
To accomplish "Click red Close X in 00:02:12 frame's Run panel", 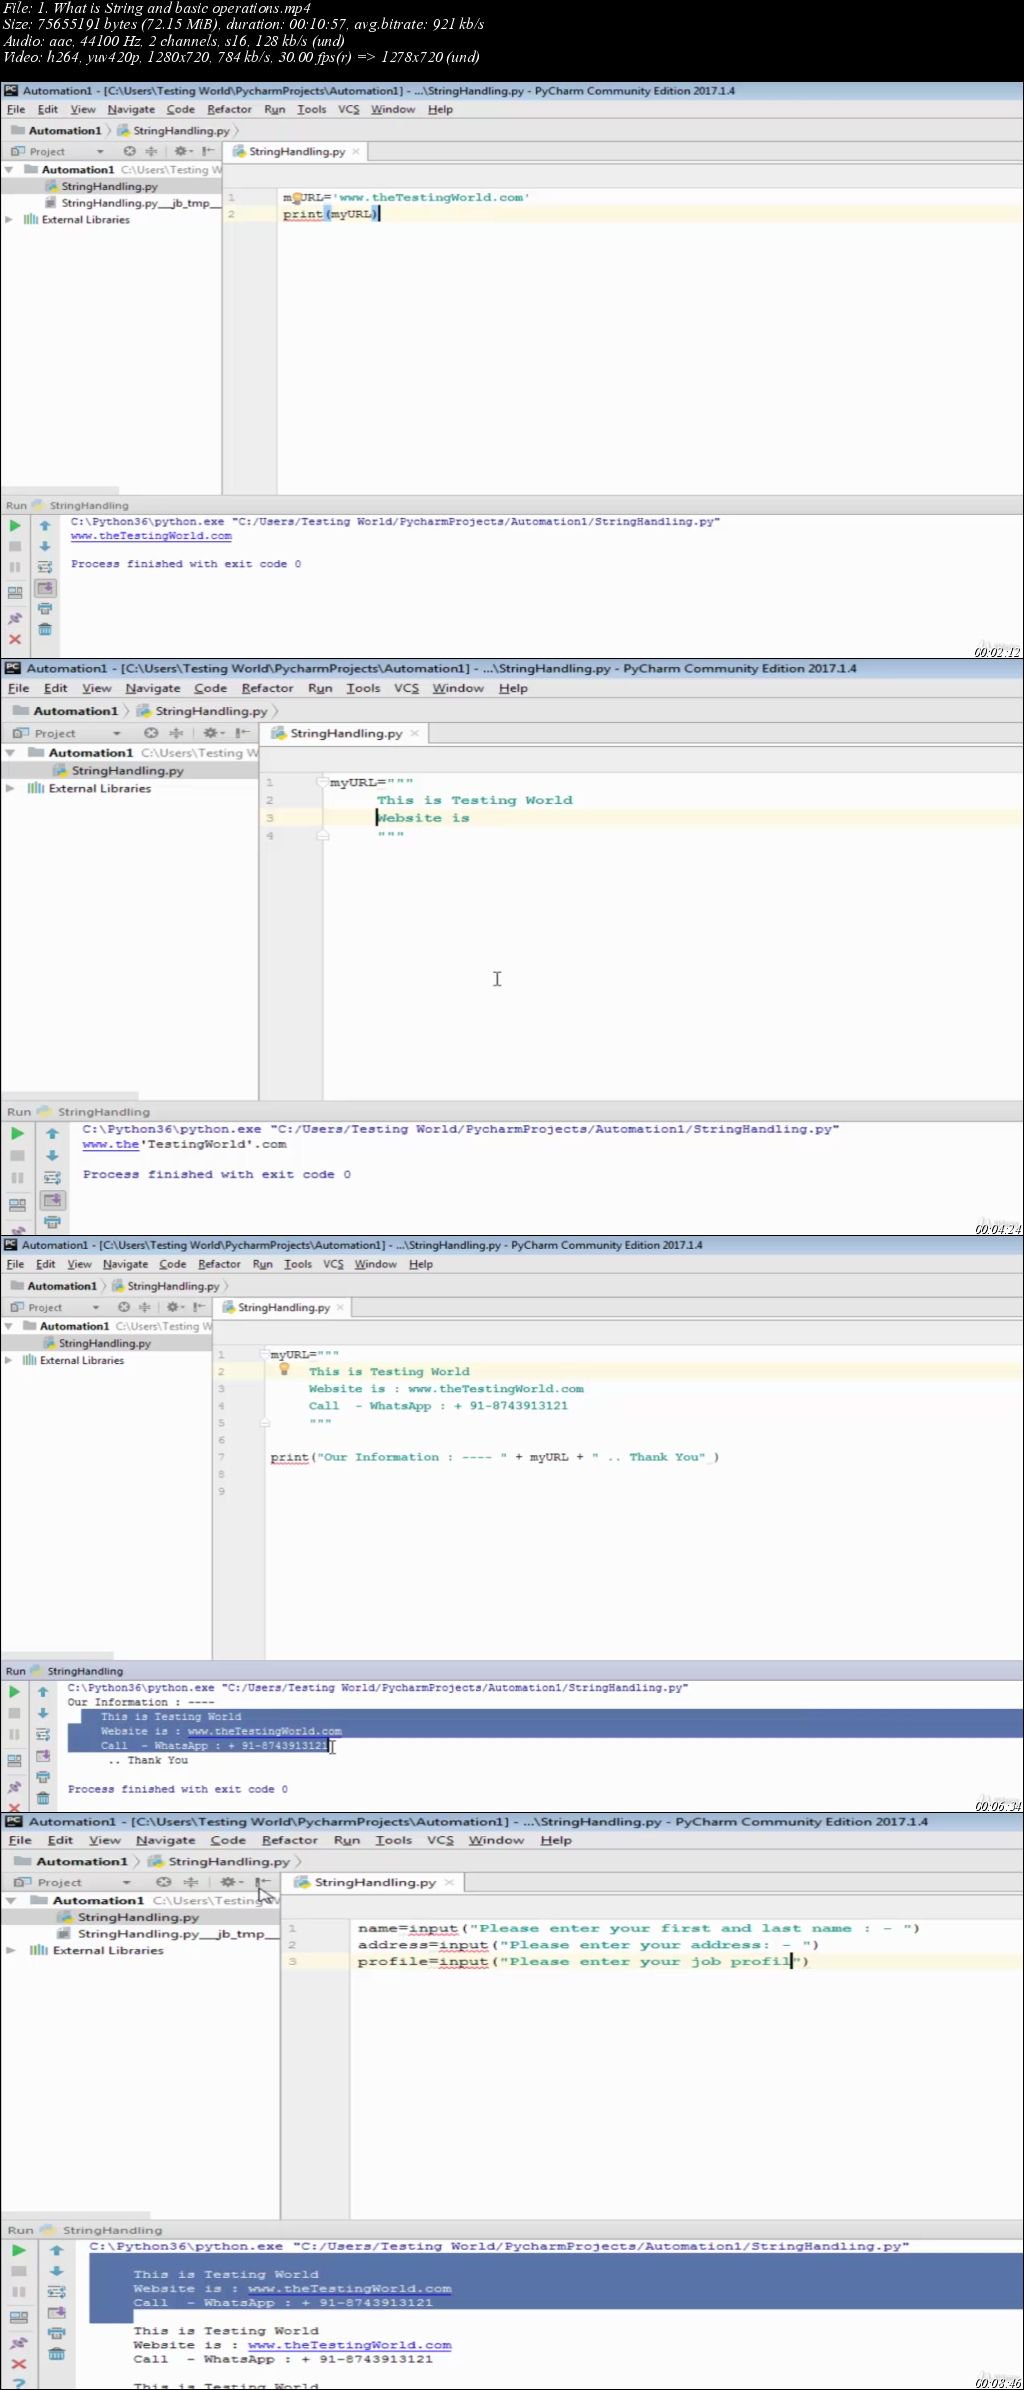I will pos(15,639).
